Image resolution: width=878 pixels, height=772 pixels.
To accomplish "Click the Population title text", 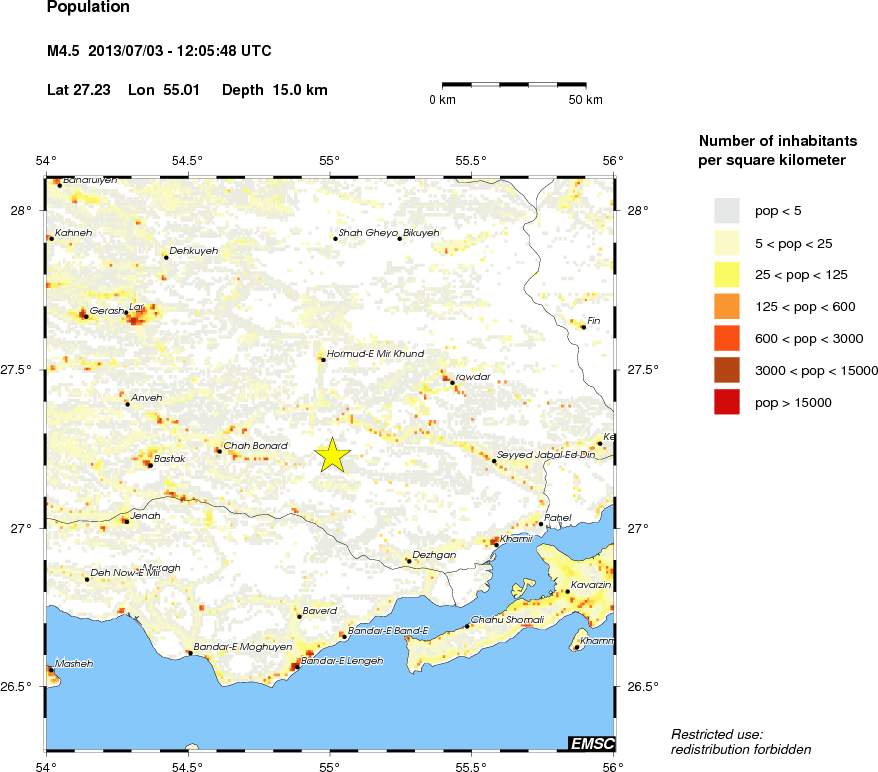I will (88, 7).
